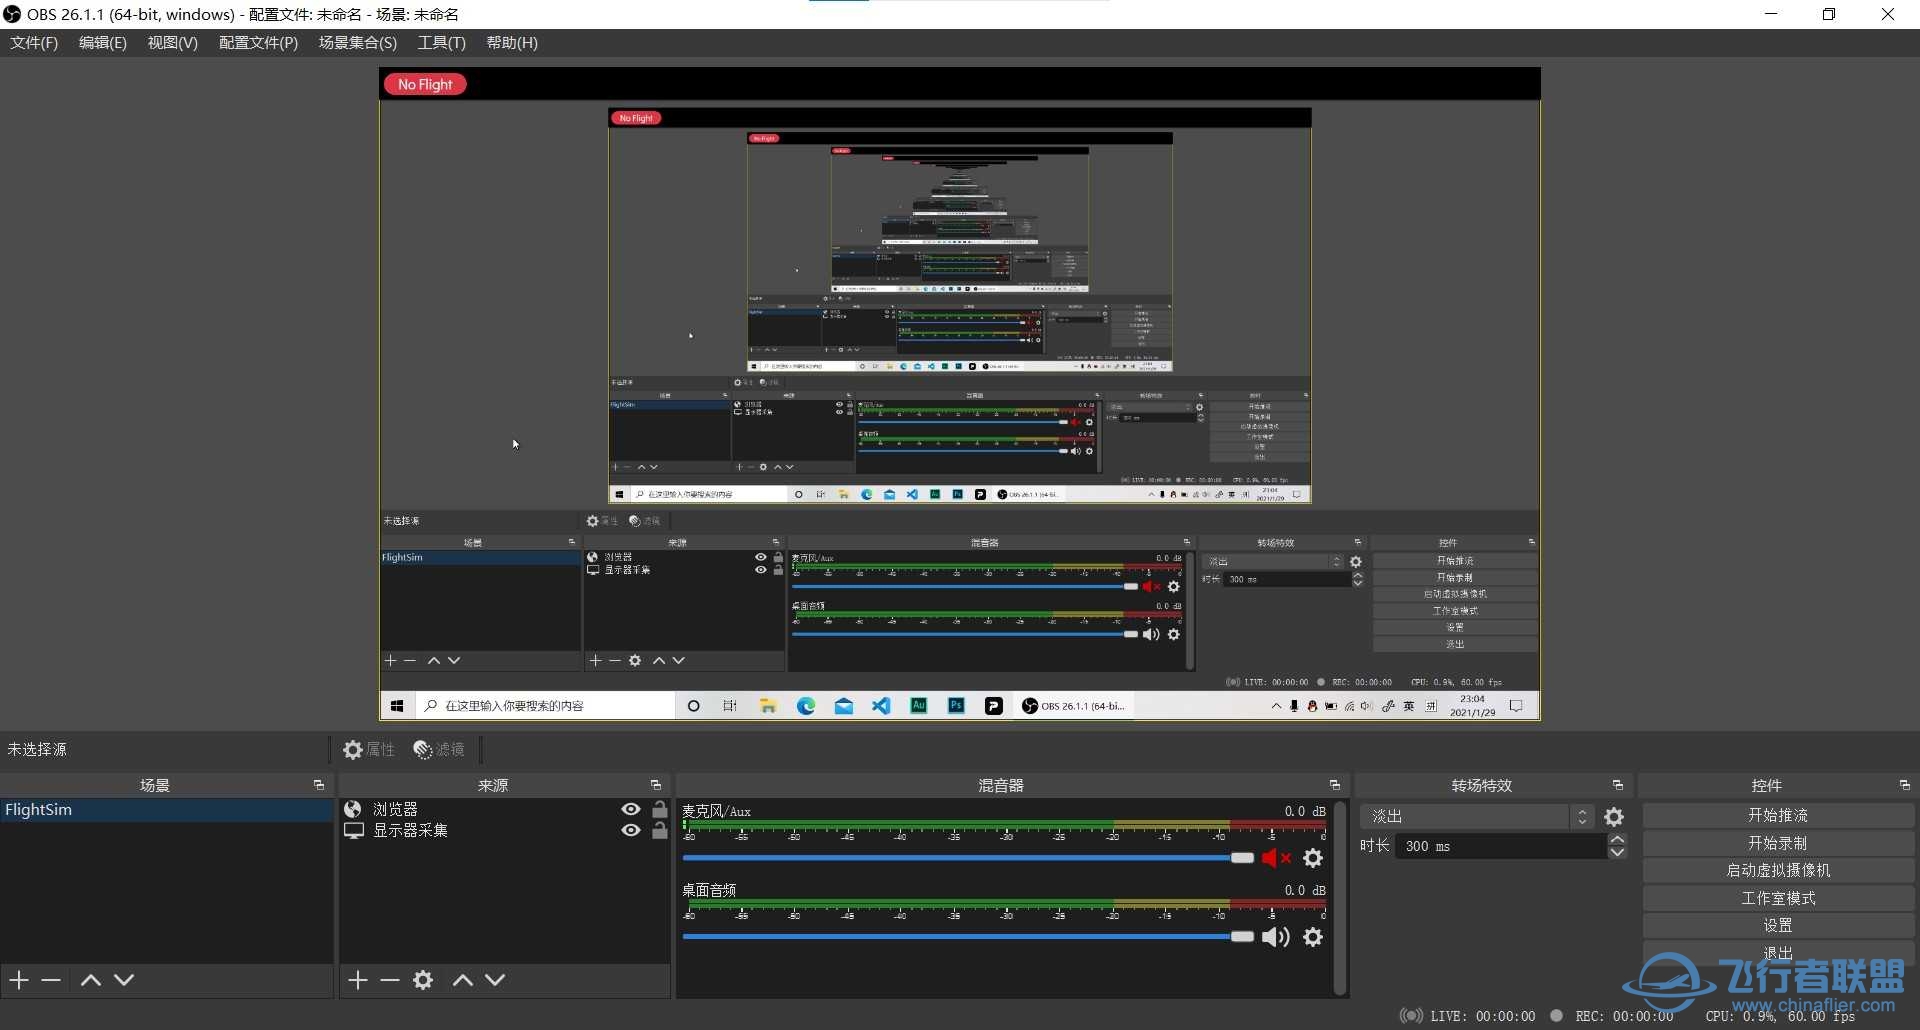Move source down in Sources panel
This screenshot has width=1920, height=1030.
pyautogui.click(x=496, y=980)
